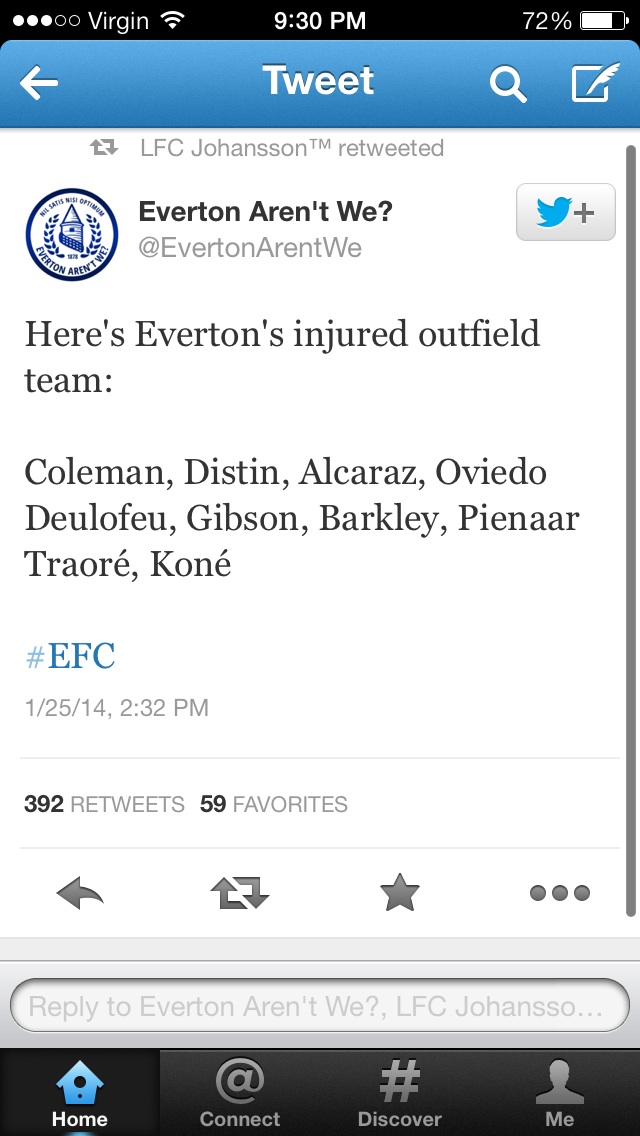
Task: Go to the Discover tab
Action: [400, 1092]
